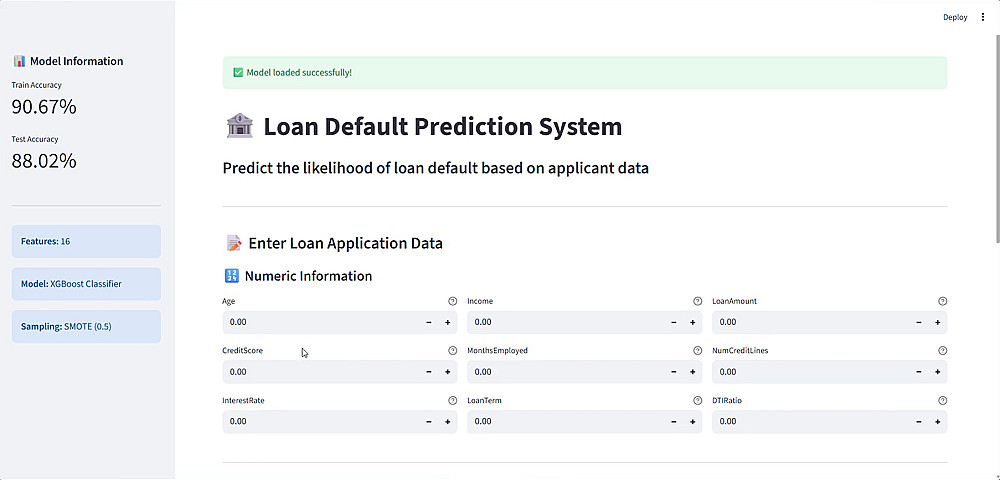Click the InterestRate help icon

click(x=453, y=400)
